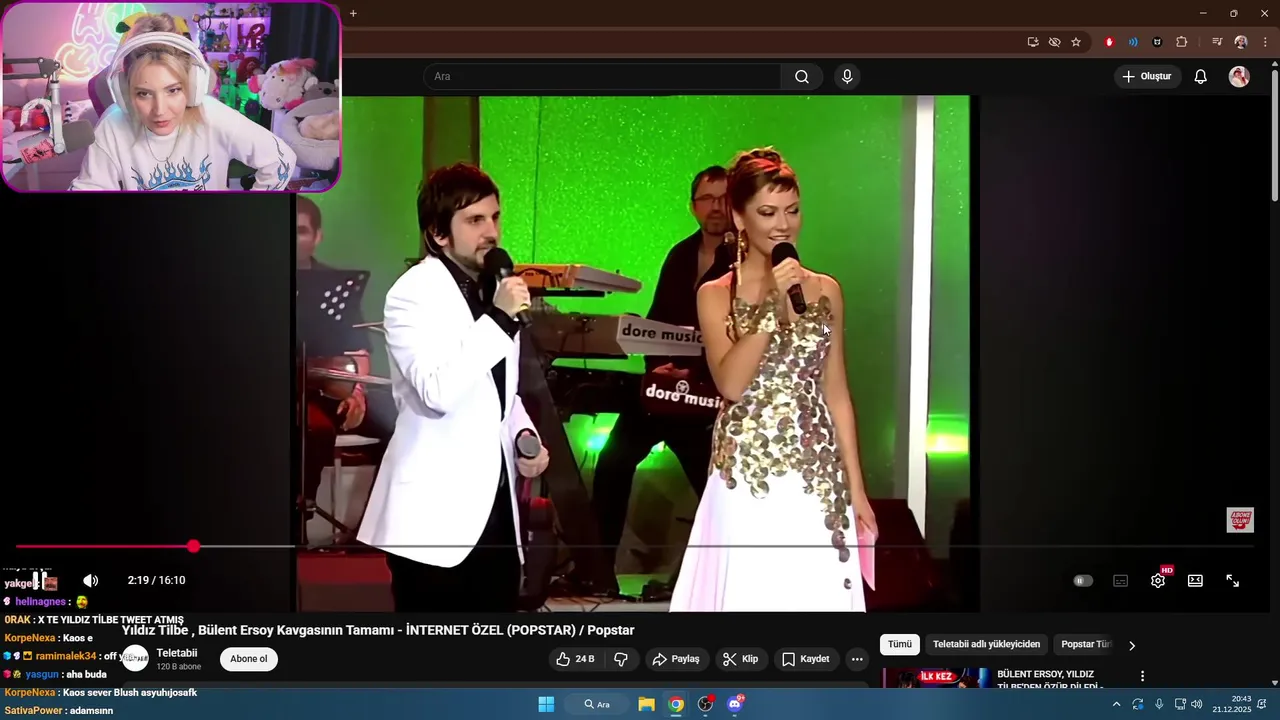Click the streamer webcam overlay

tap(171, 96)
